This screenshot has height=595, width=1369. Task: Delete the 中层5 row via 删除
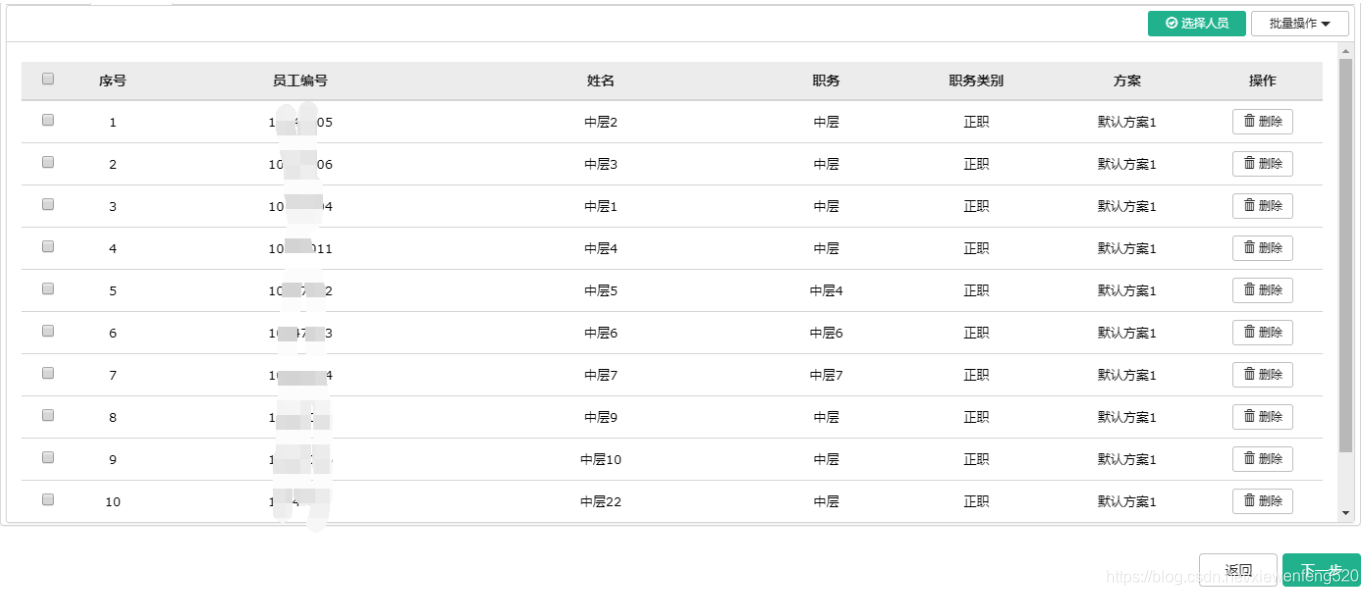pos(1262,290)
